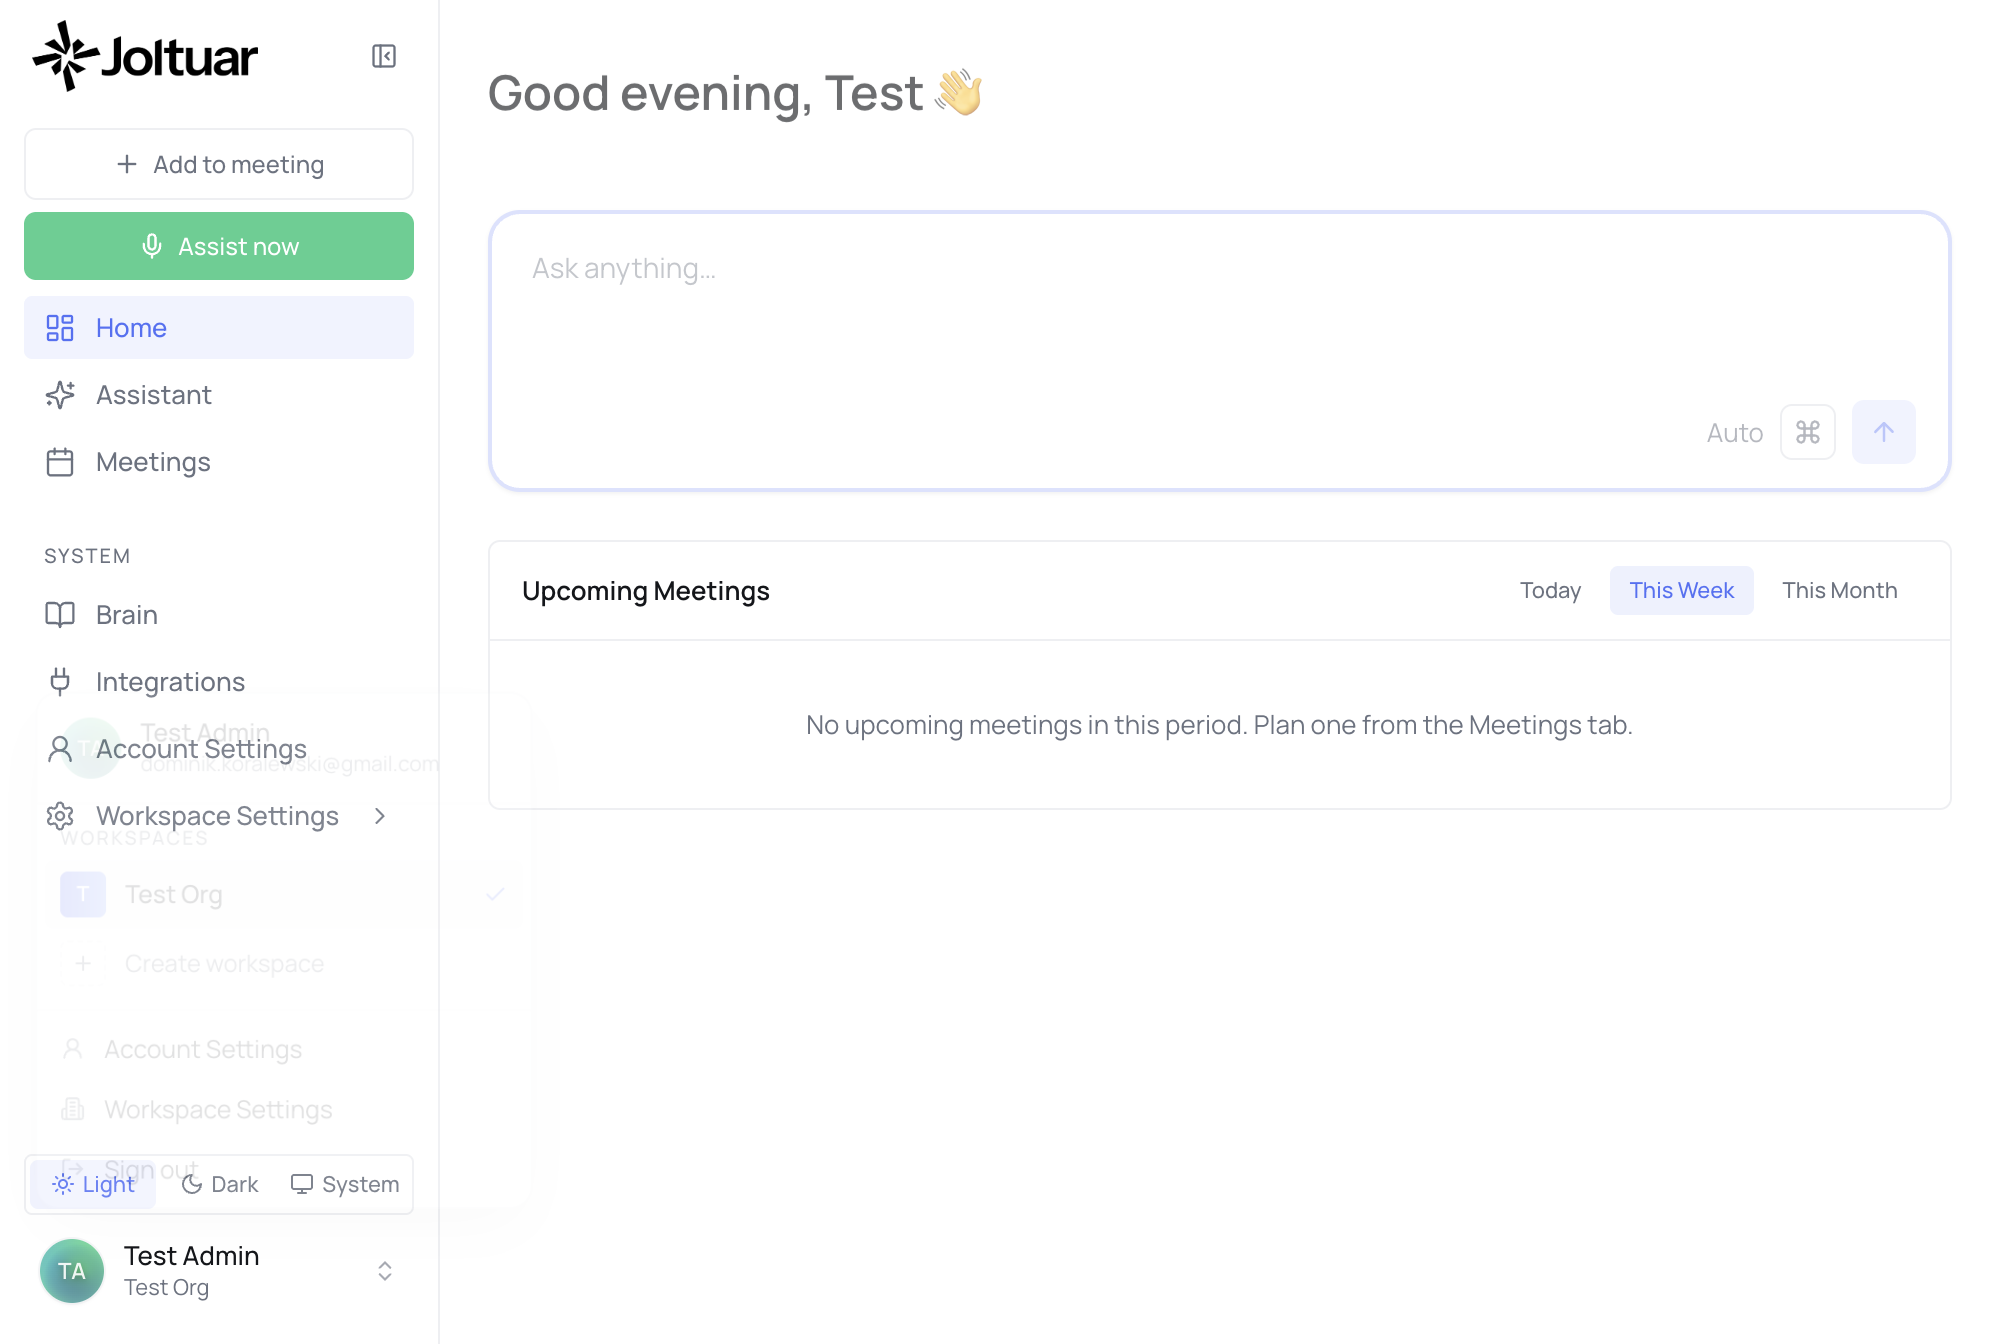Viewport: 2000px width, 1344px height.
Task: Click the command shortcut icon
Action: click(1808, 432)
